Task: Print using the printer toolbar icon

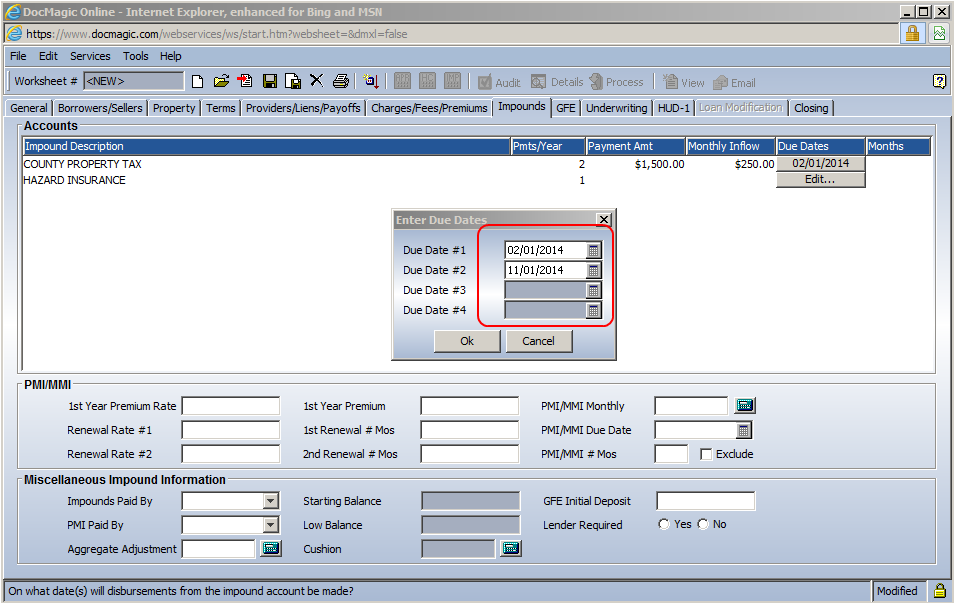Action: [341, 81]
